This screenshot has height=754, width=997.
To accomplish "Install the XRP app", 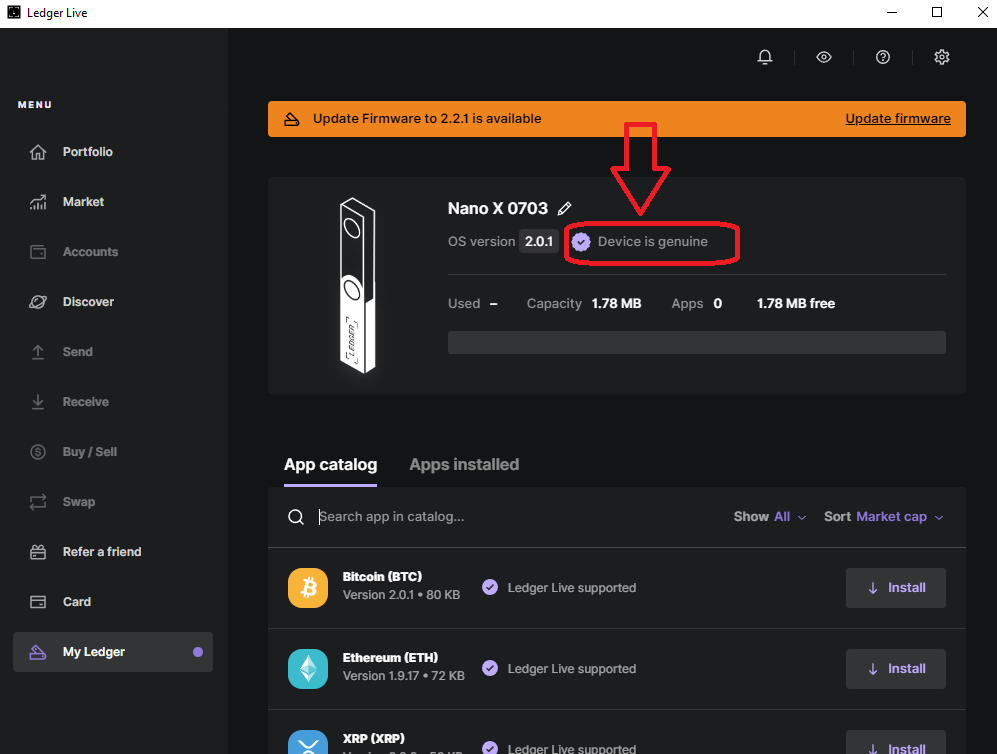I will [895, 742].
